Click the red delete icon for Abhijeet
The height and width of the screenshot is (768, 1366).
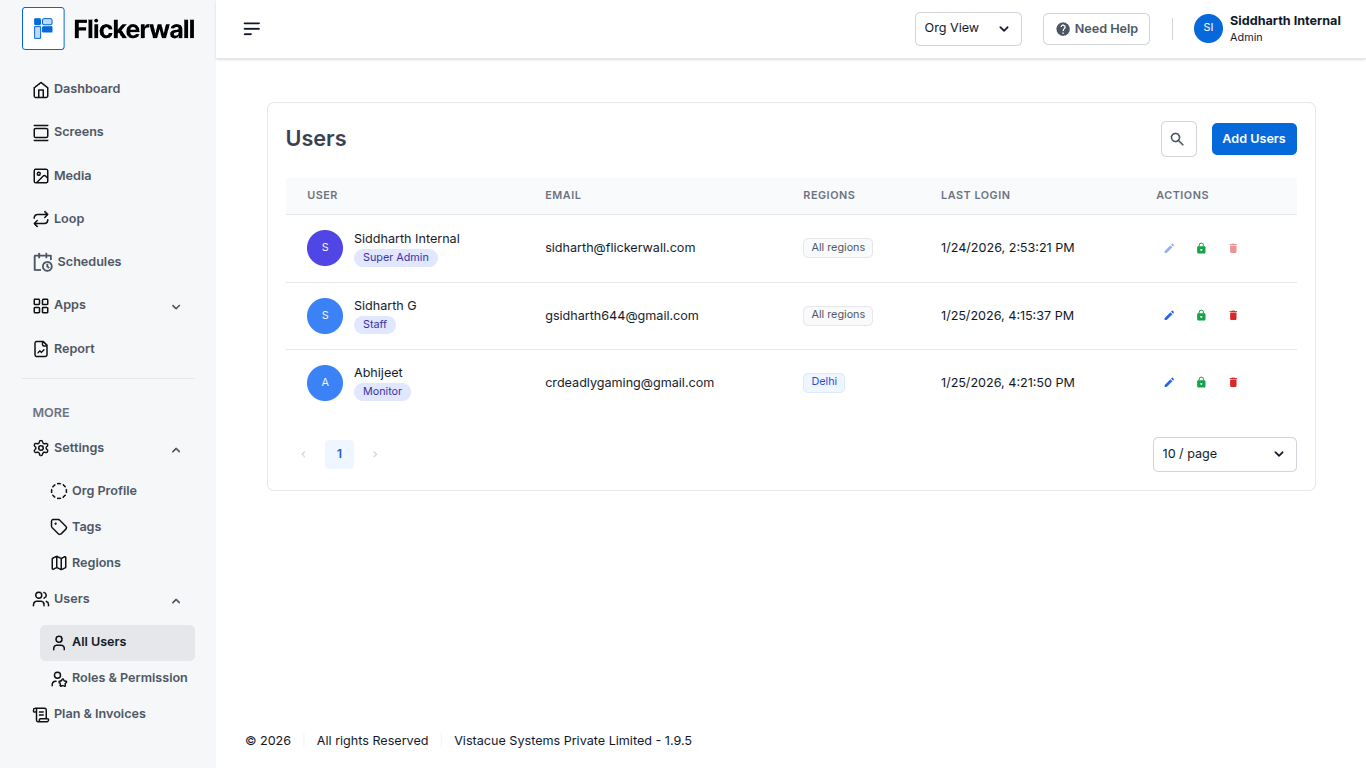click(1233, 382)
